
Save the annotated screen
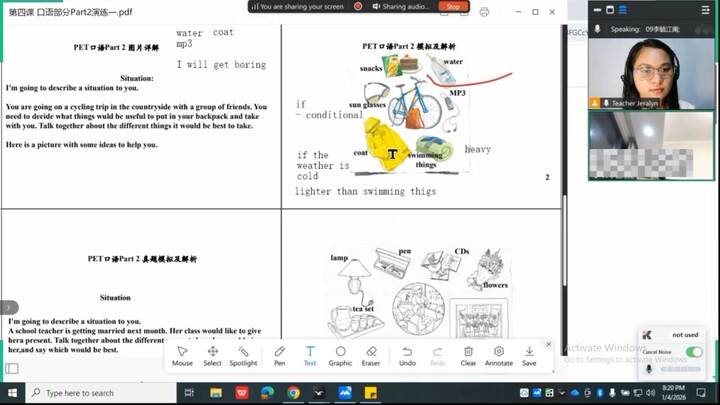tap(529, 356)
